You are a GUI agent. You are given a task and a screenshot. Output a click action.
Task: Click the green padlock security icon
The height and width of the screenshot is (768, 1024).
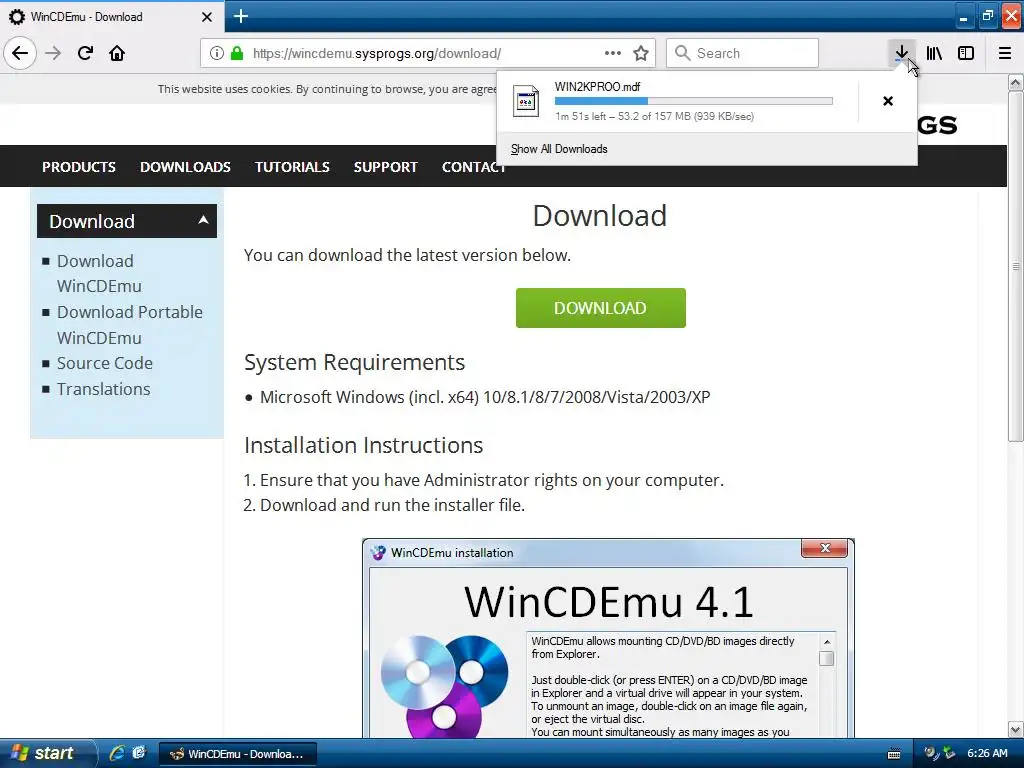(237, 53)
